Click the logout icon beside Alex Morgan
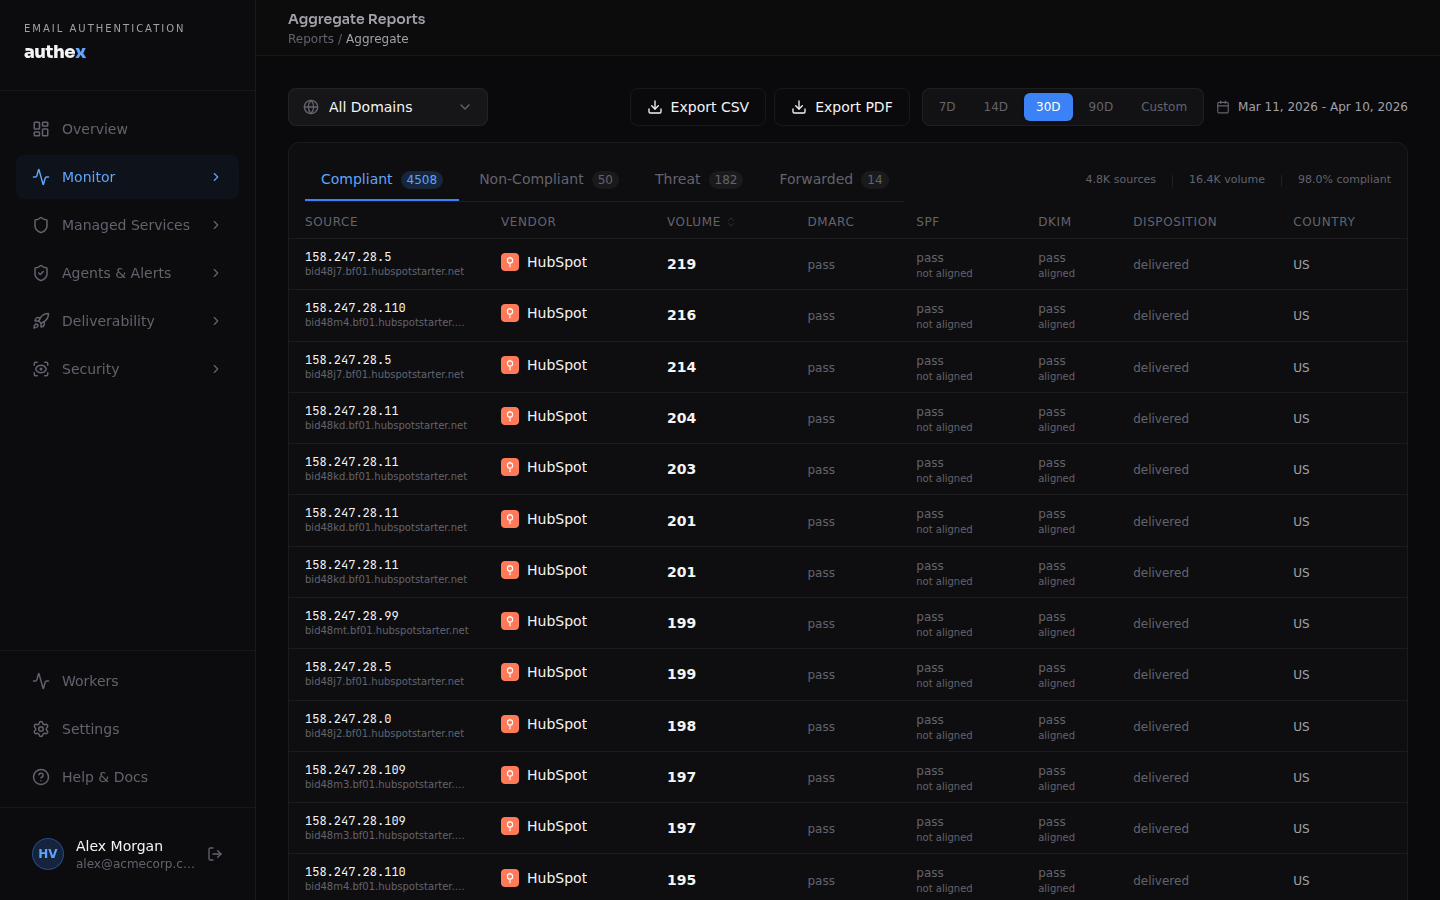Viewport: 1440px width, 900px height. tap(215, 854)
